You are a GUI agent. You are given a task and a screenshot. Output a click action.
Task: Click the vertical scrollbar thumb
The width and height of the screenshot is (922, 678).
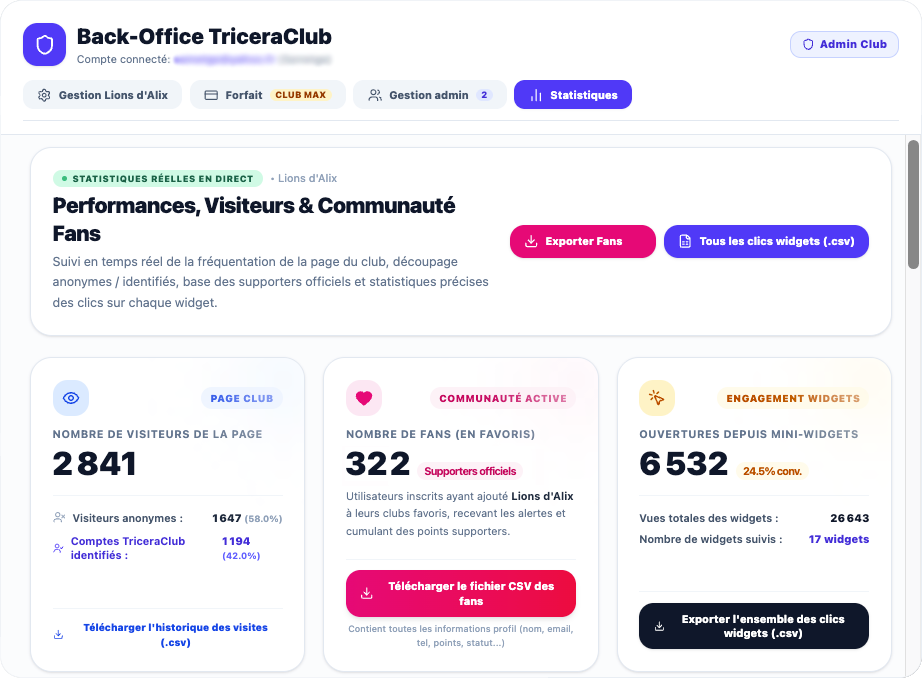(913, 204)
